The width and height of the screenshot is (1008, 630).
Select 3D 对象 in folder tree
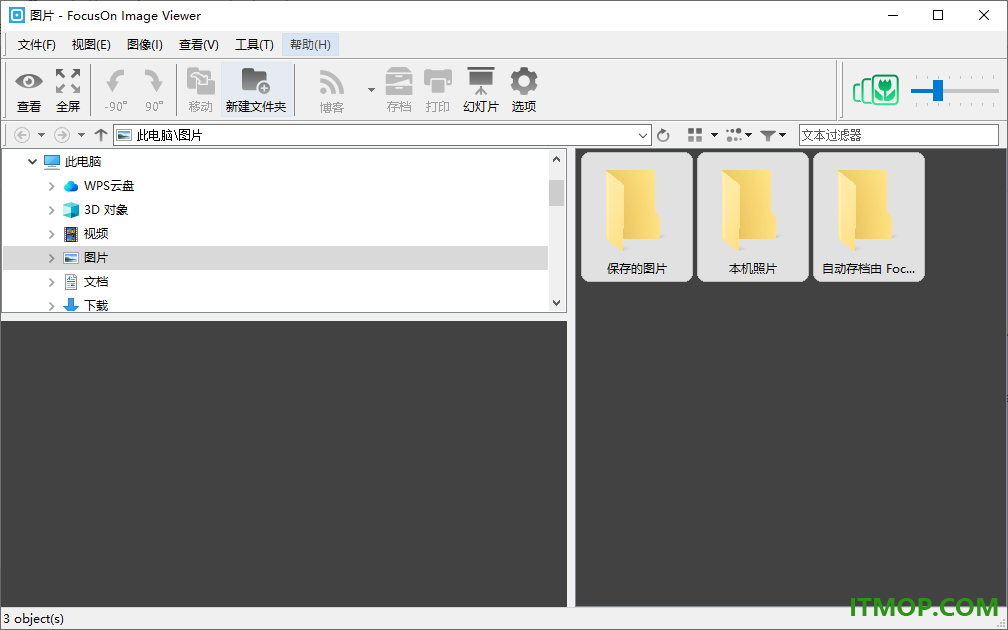pos(105,210)
